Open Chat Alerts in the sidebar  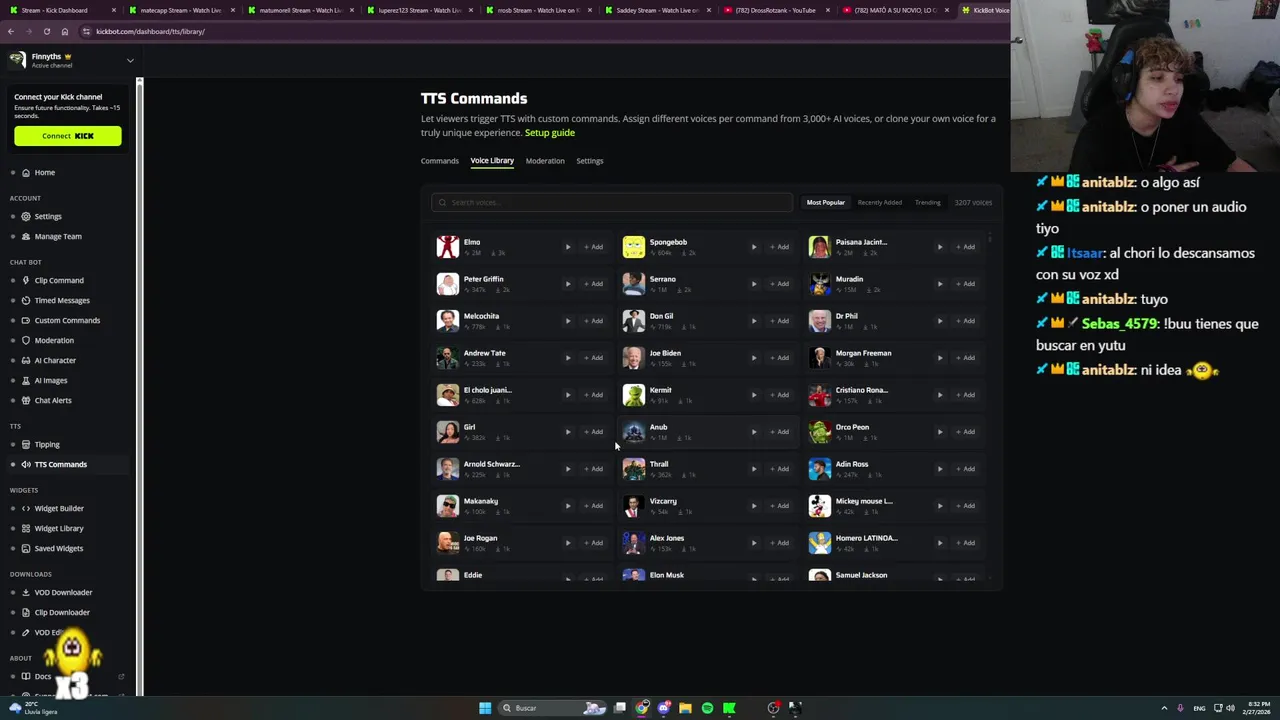[53, 401]
